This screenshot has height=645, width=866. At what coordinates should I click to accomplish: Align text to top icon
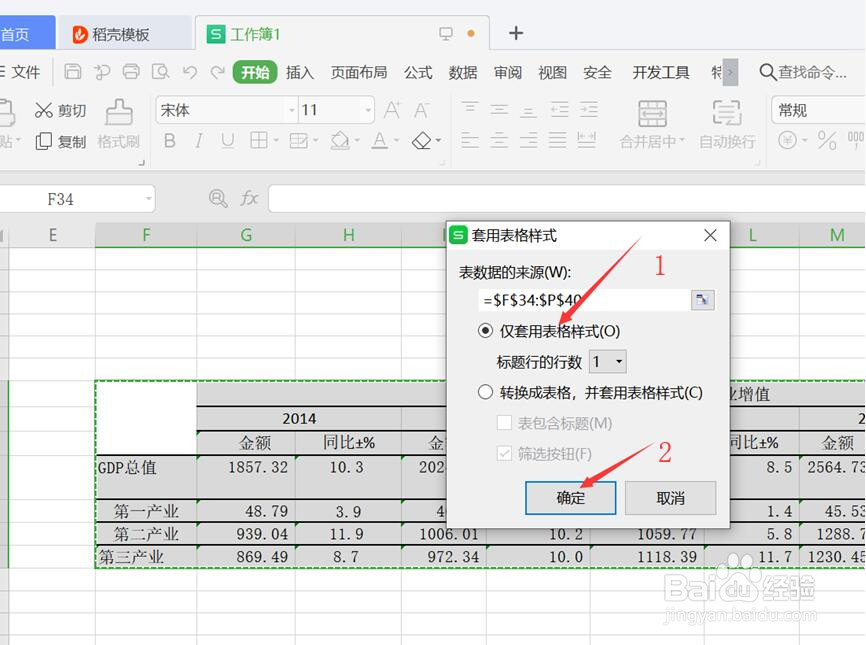pos(469,109)
